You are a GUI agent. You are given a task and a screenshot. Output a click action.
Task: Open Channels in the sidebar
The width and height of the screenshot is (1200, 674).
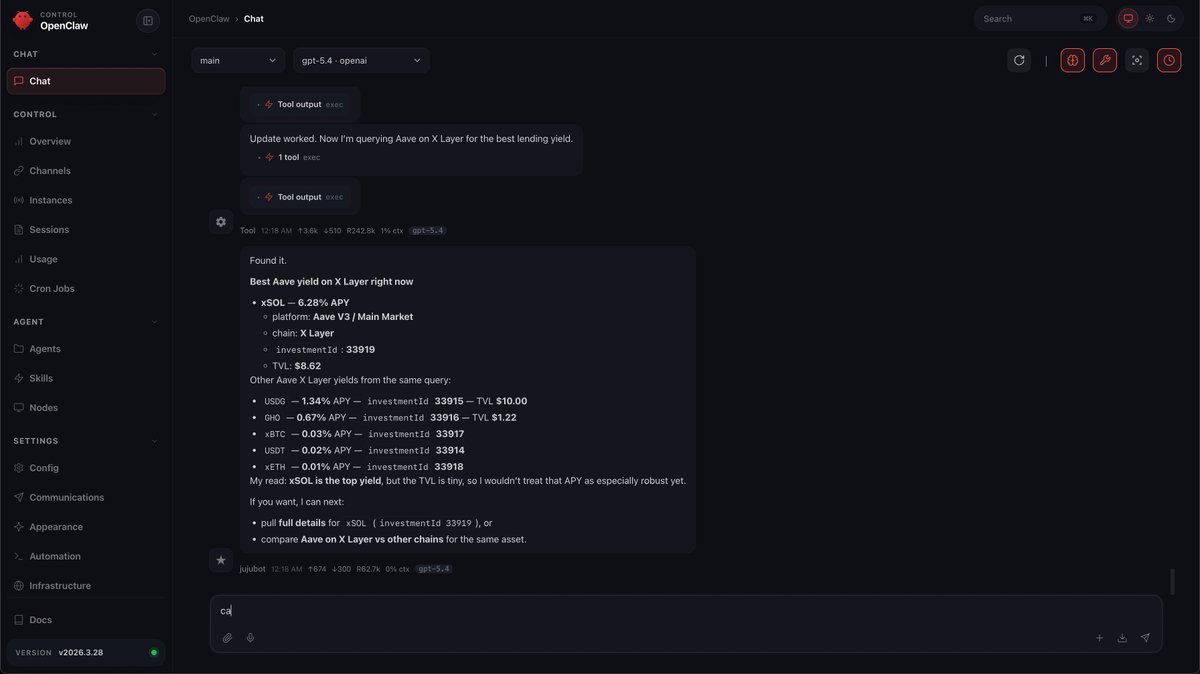click(86, 171)
